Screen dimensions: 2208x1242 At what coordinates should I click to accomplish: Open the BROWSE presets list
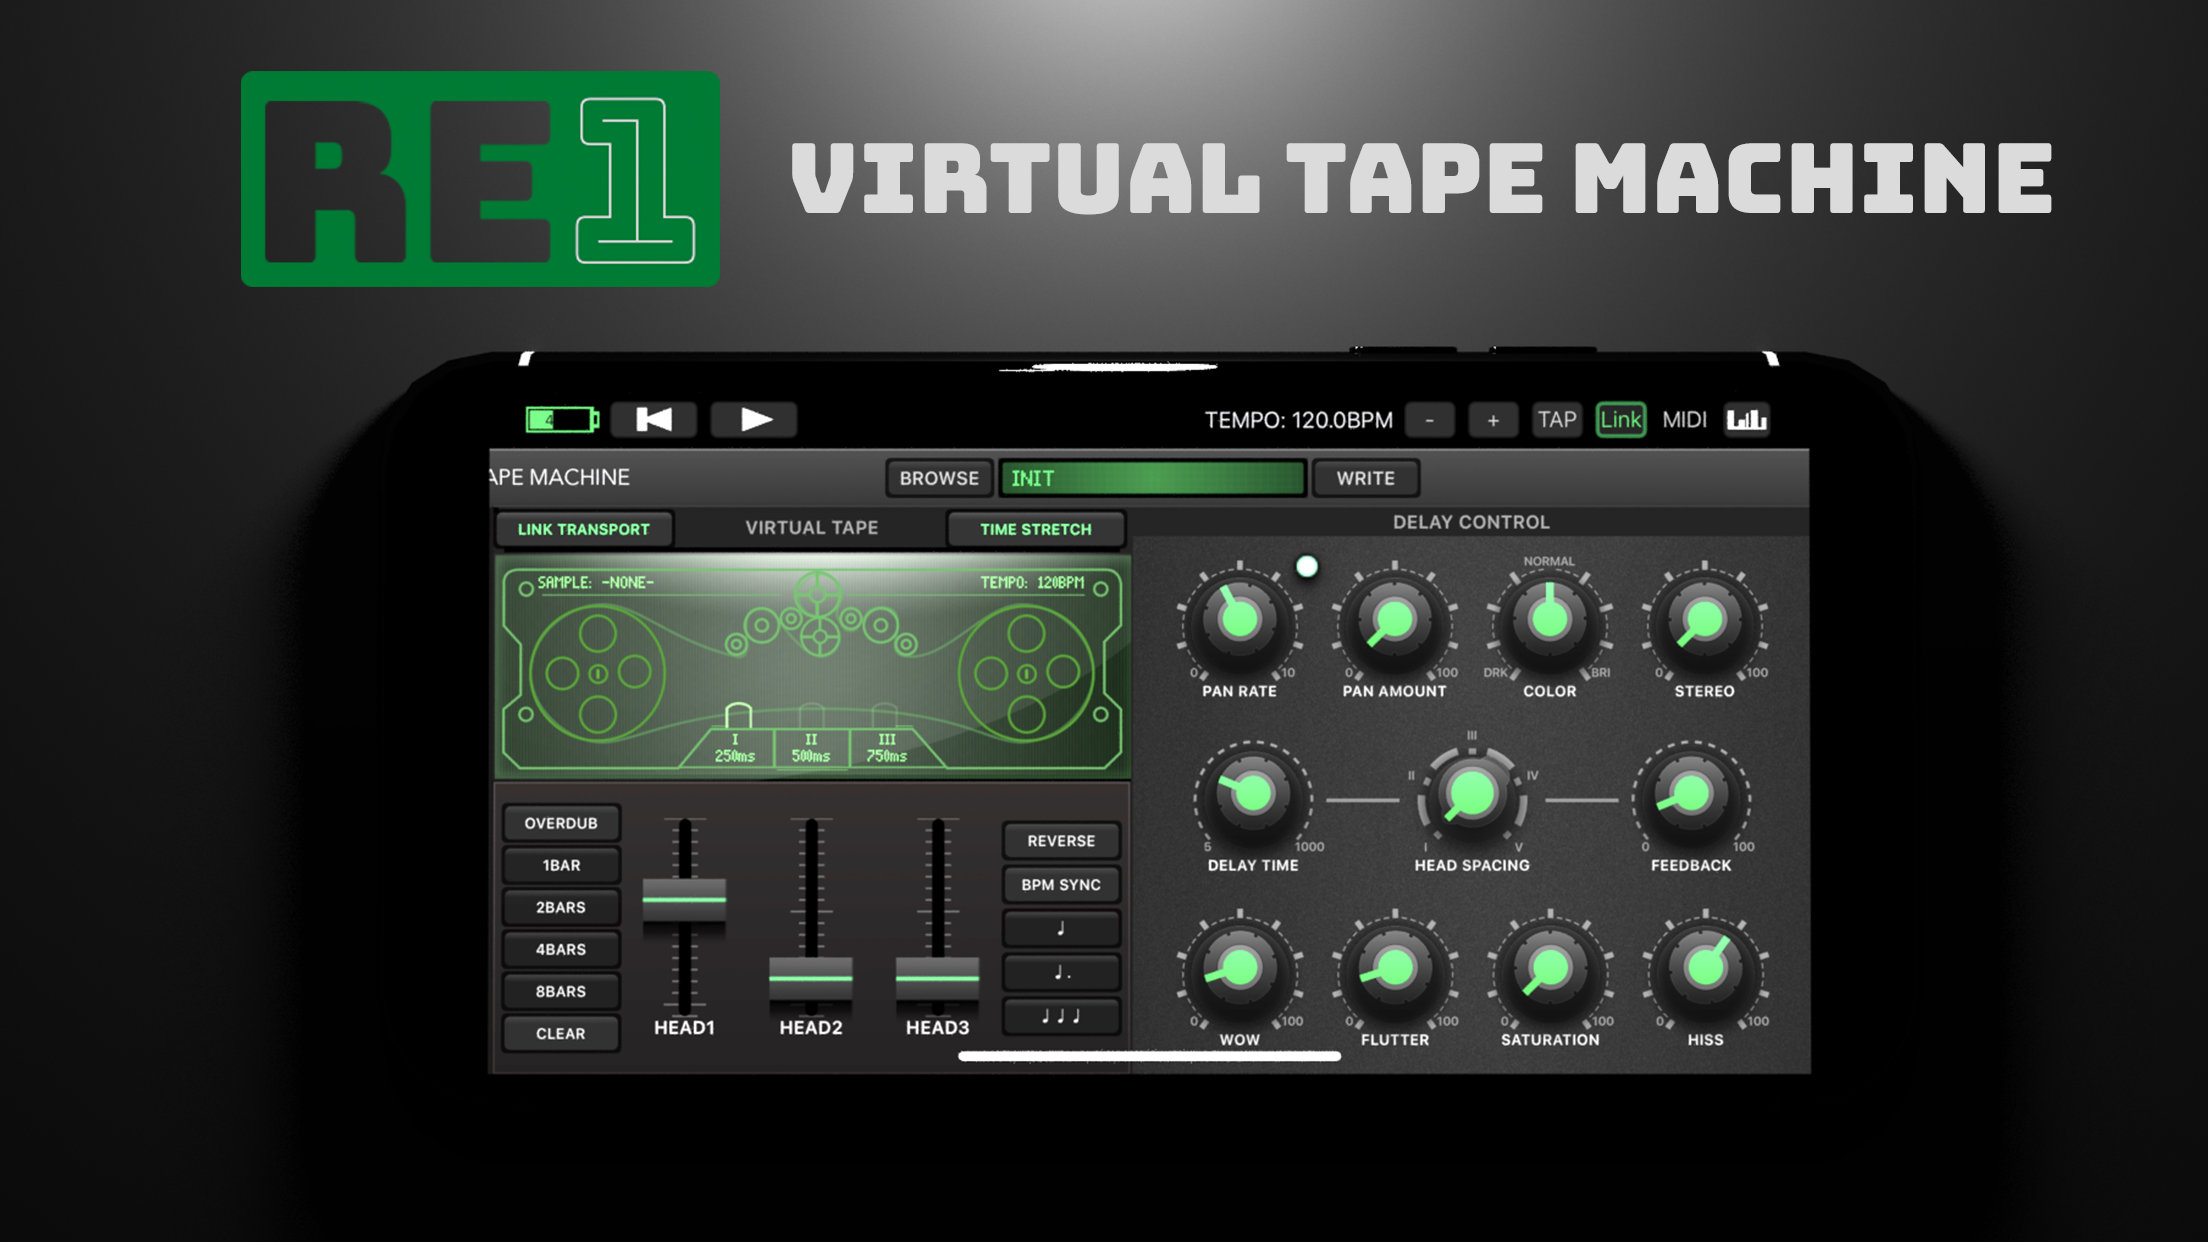click(x=938, y=478)
